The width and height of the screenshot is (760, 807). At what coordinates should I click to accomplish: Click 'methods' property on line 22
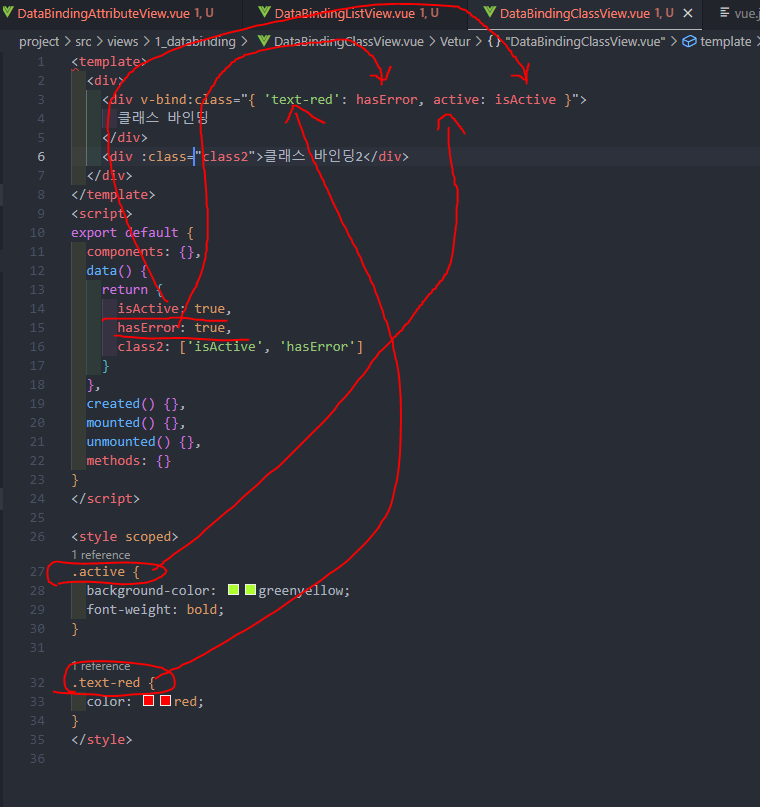(113, 461)
